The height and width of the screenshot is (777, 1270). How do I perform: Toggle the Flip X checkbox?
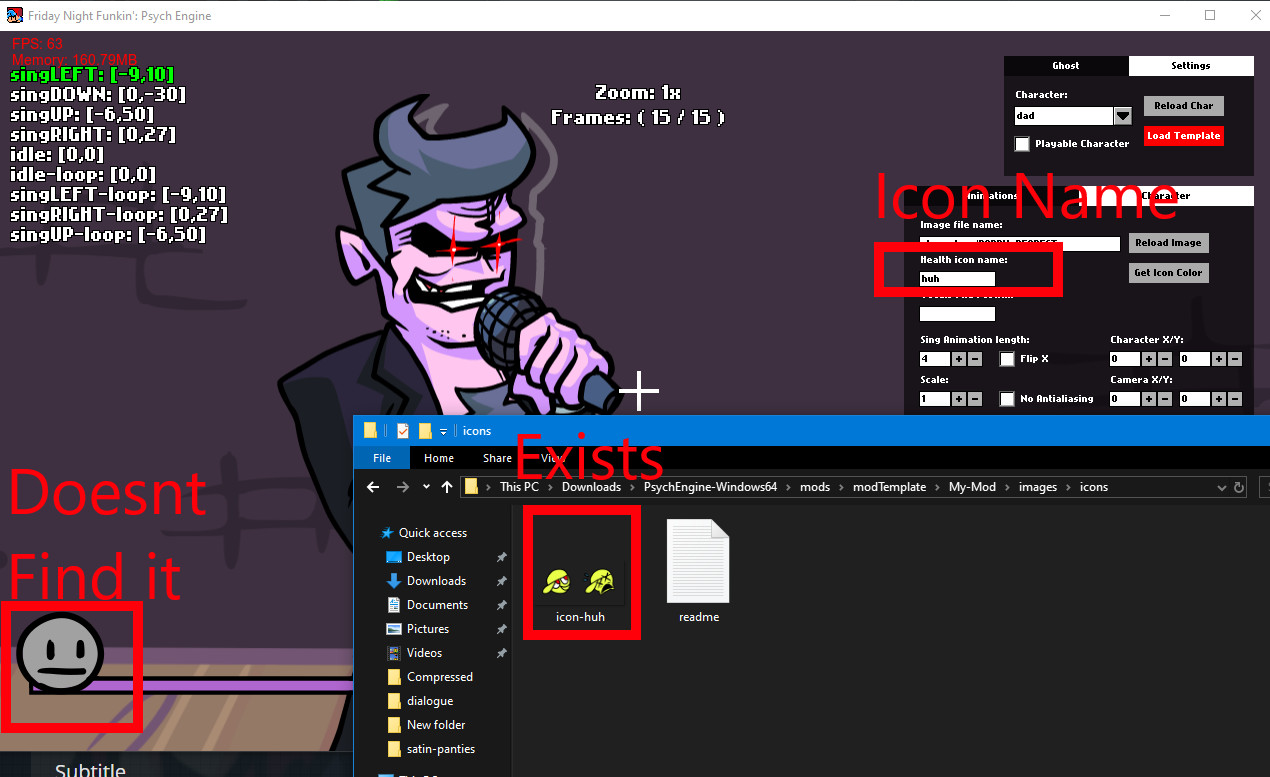click(x=1007, y=359)
